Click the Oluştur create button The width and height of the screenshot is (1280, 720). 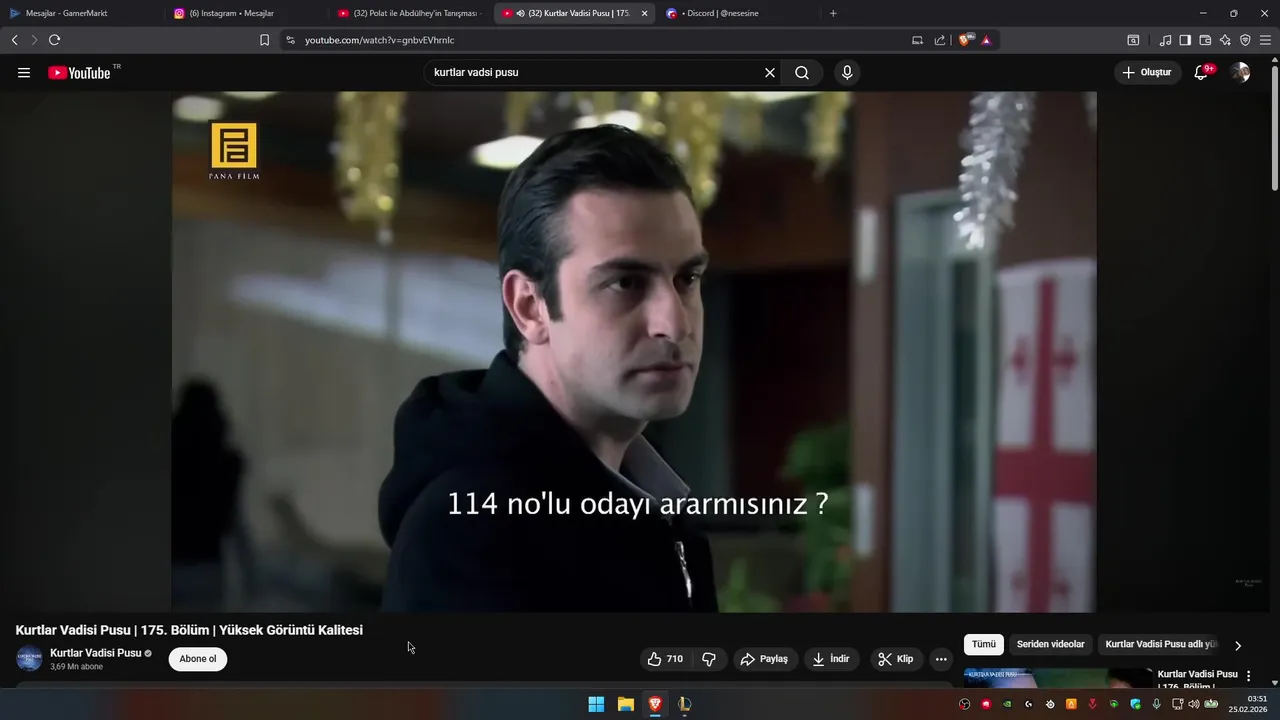tap(1147, 73)
